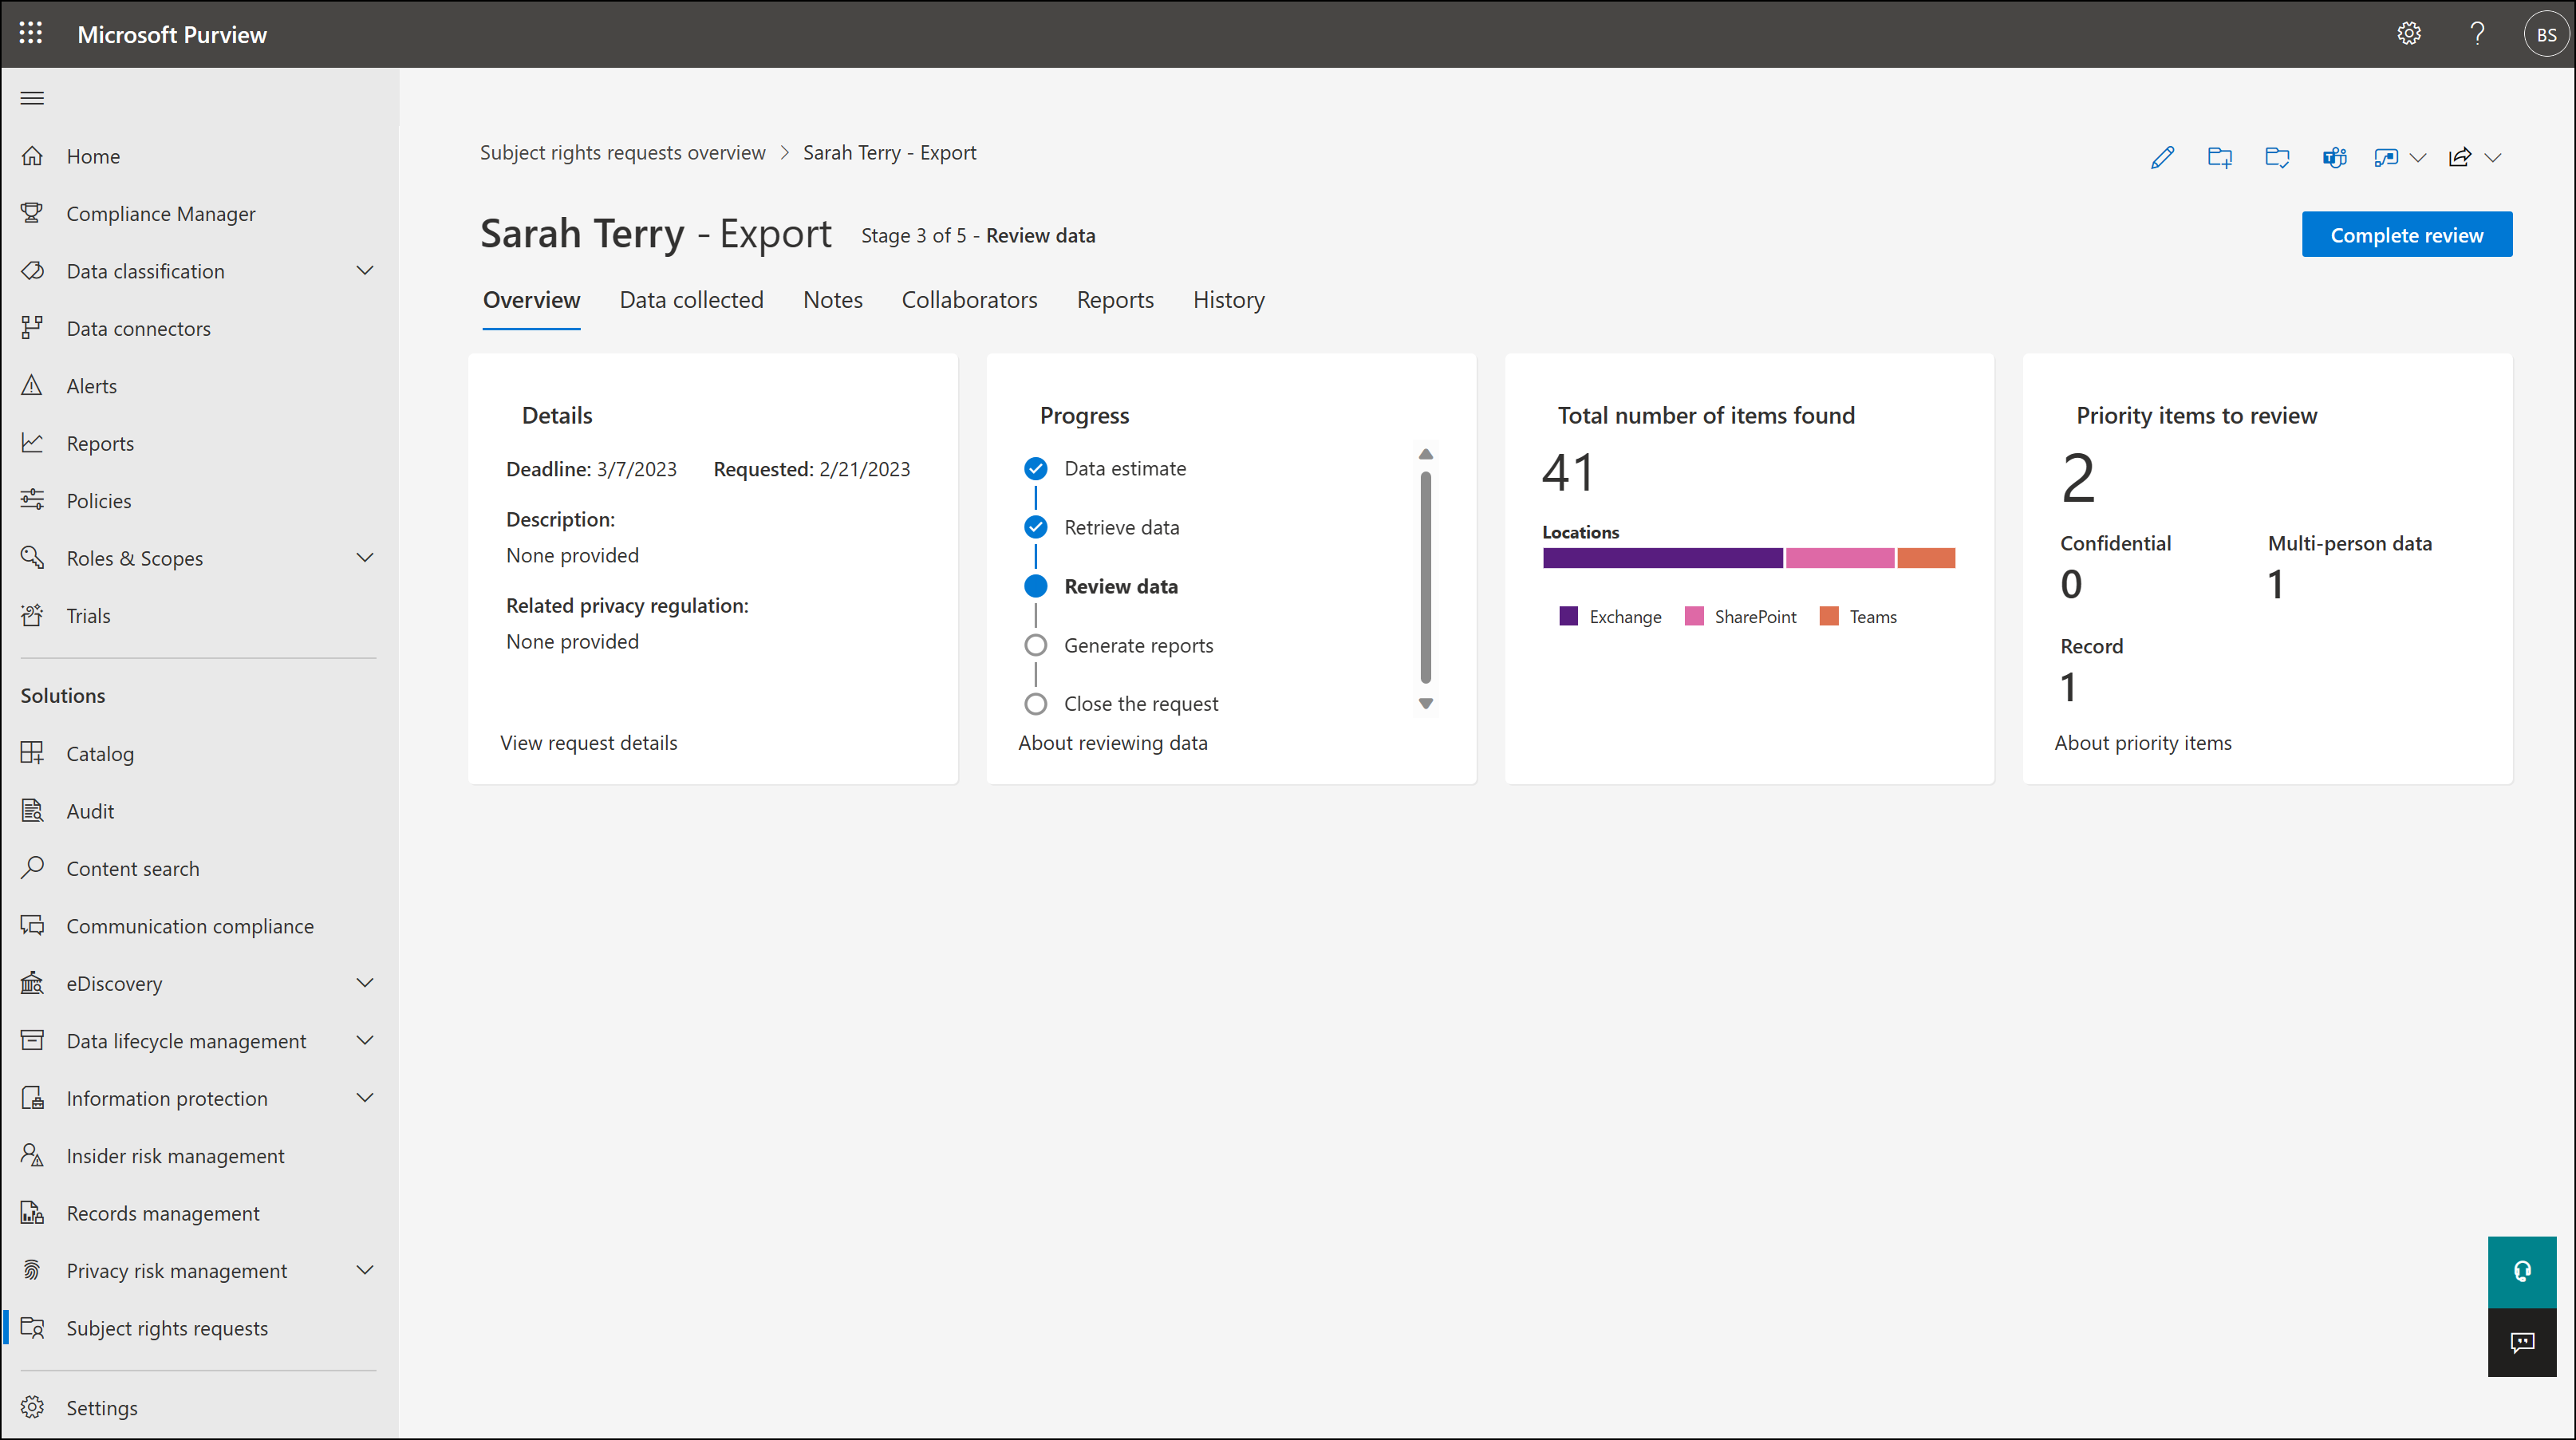The width and height of the screenshot is (2576, 1440).
Task: Click the Generate reports step circle
Action: point(1036,645)
